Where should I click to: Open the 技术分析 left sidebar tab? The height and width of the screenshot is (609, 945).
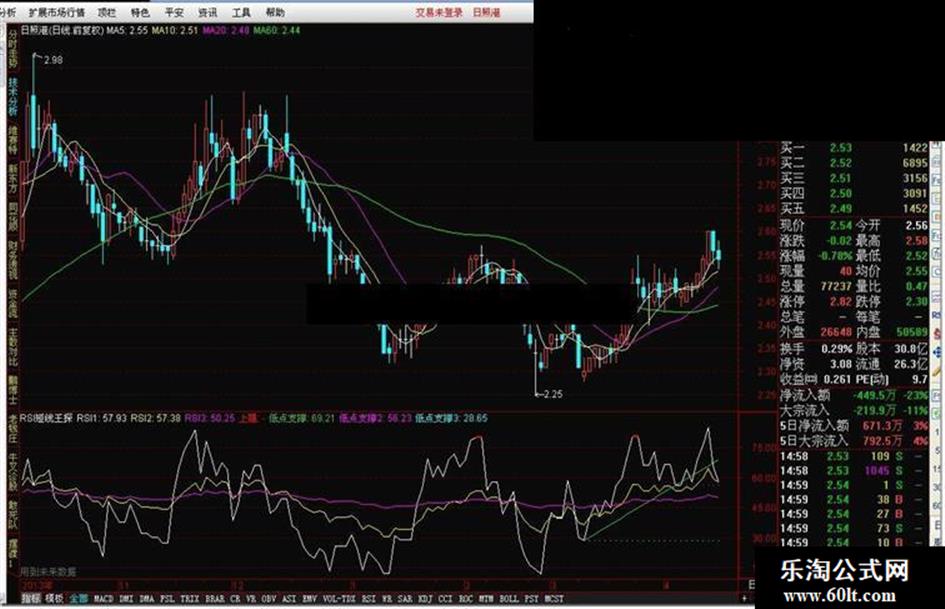coord(13,98)
